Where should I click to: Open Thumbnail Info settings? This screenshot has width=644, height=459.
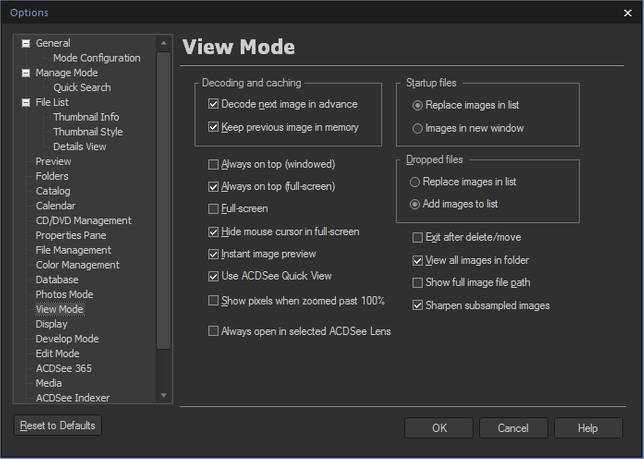[86, 117]
